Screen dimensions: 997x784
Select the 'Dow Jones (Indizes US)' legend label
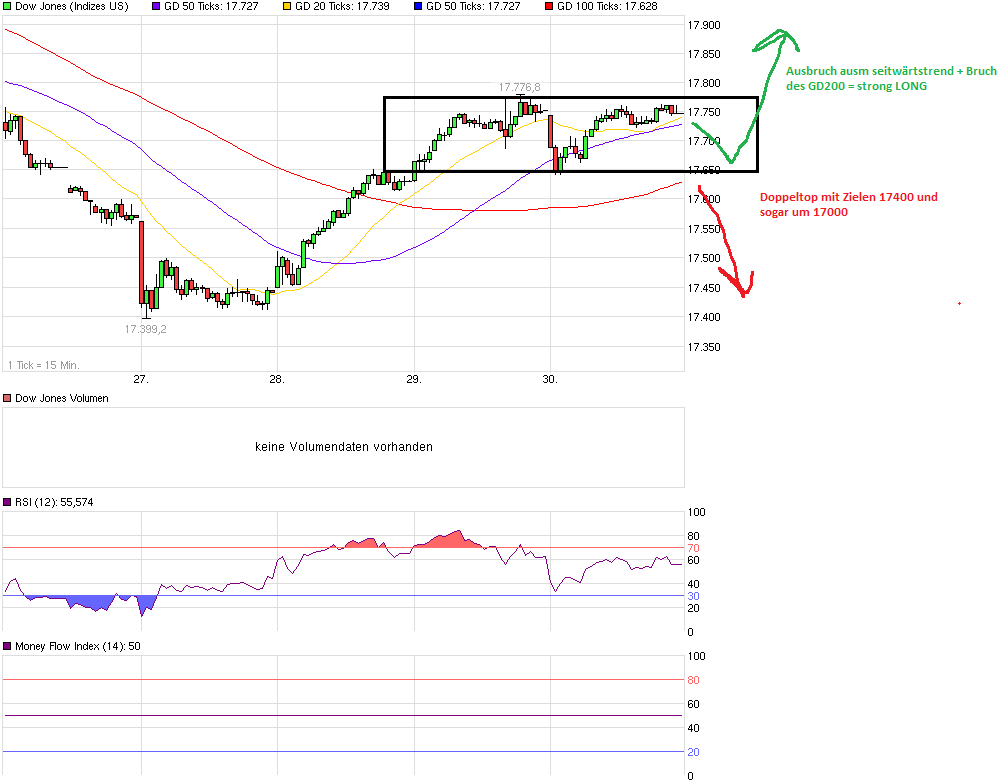pos(71,6)
